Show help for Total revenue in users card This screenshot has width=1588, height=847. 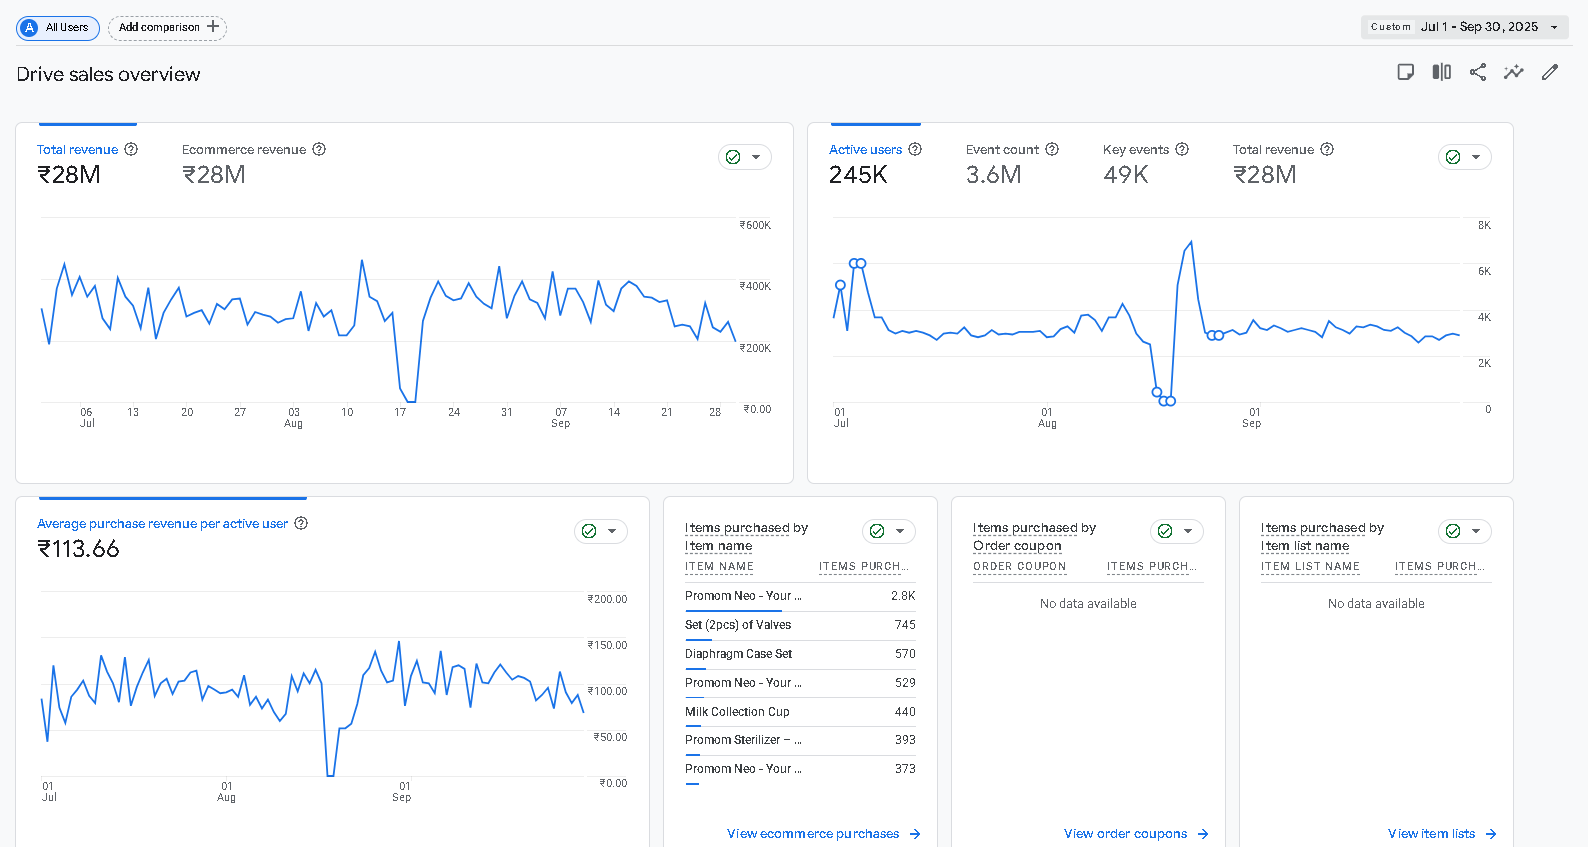tap(1327, 149)
